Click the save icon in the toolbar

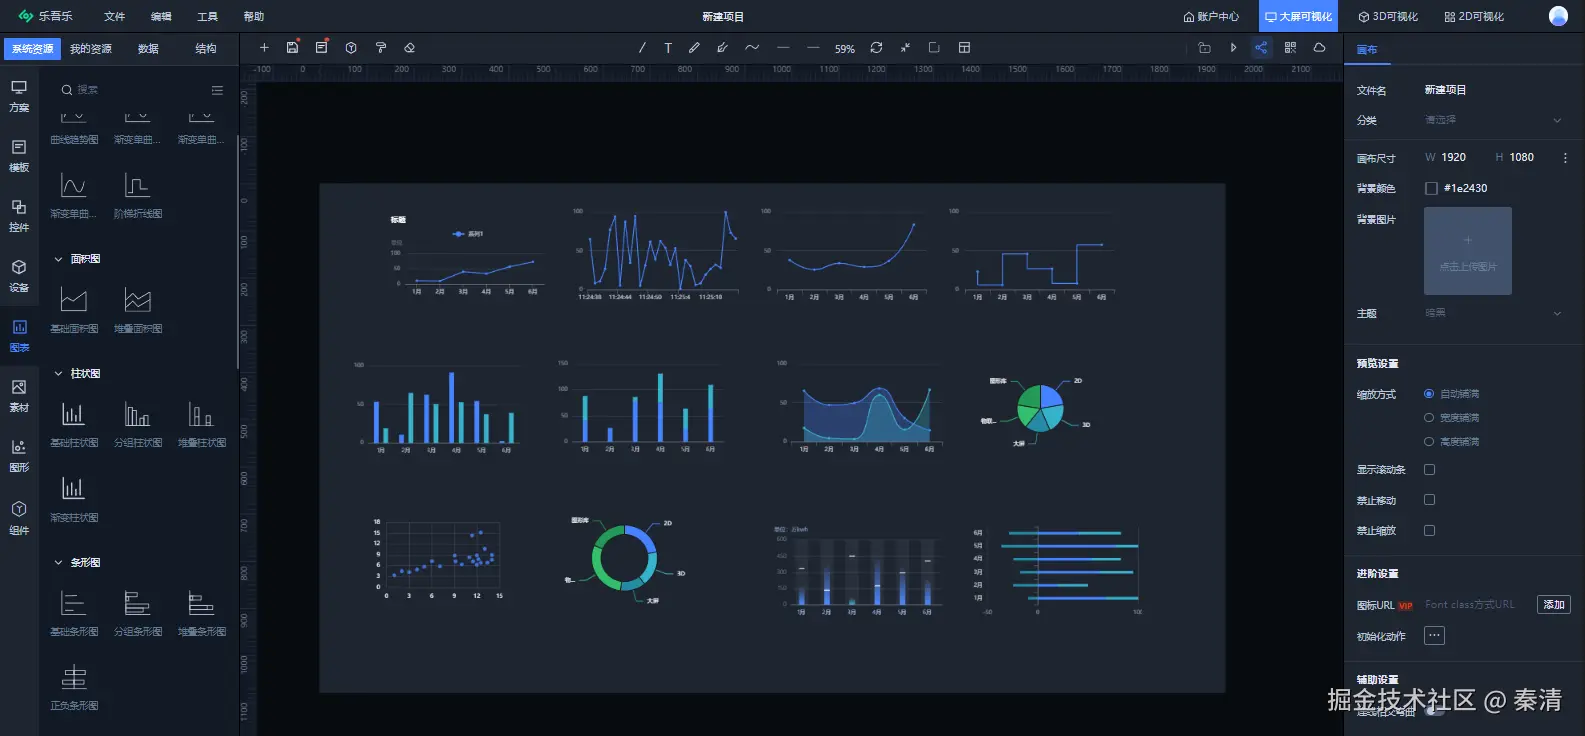tap(292, 48)
